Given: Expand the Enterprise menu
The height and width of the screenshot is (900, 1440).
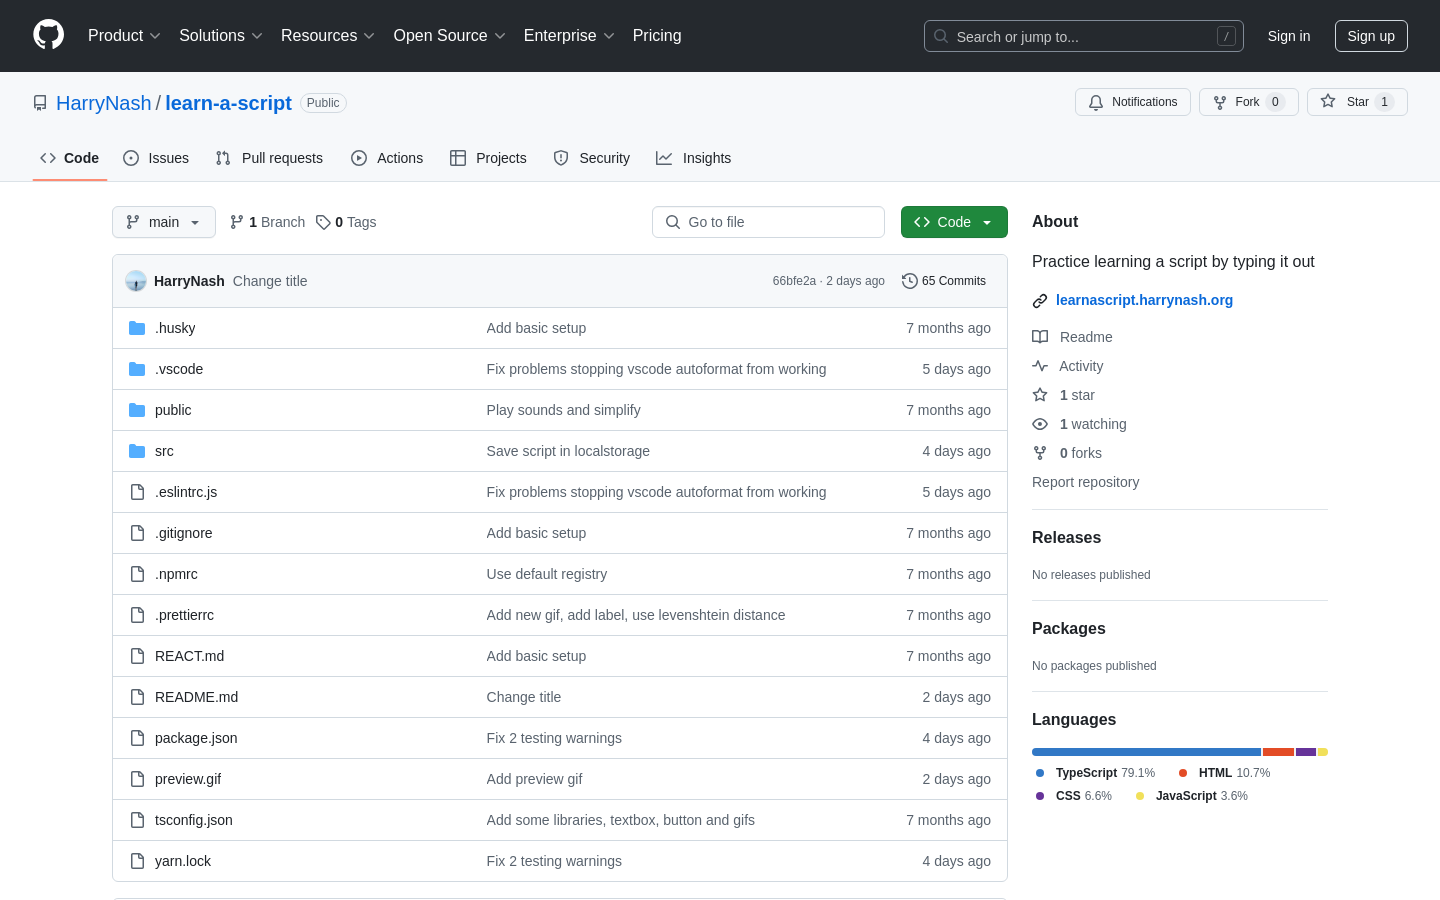Looking at the screenshot, I should pos(569,36).
